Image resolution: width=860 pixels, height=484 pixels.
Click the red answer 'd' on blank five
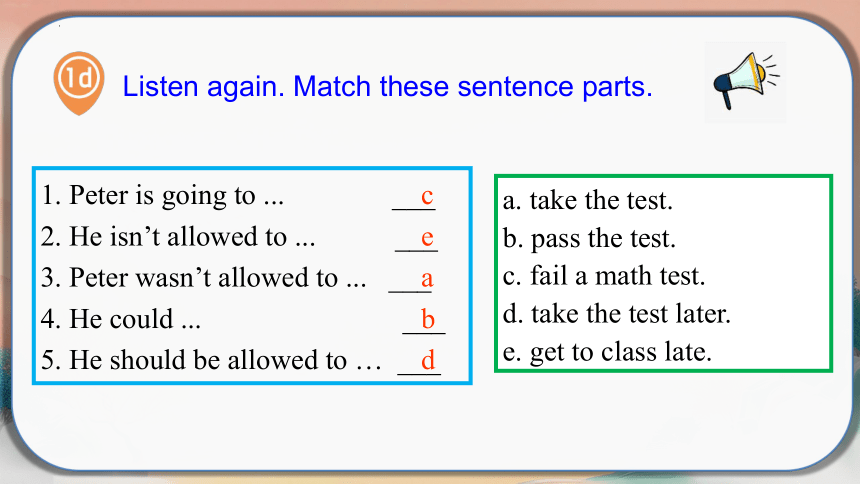click(428, 359)
